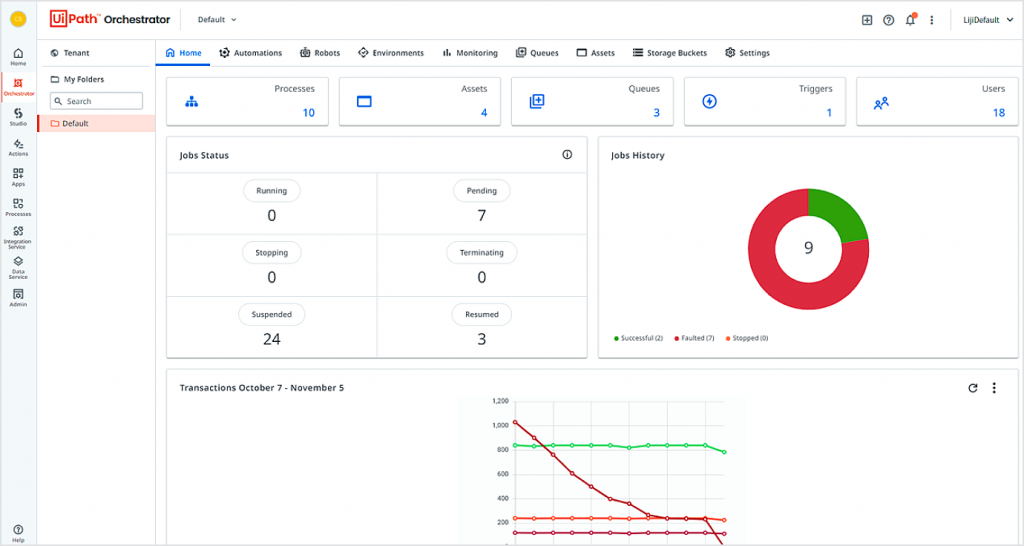Open Studio from left sidebar
The height and width of the screenshot is (546, 1024).
(18, 117)
